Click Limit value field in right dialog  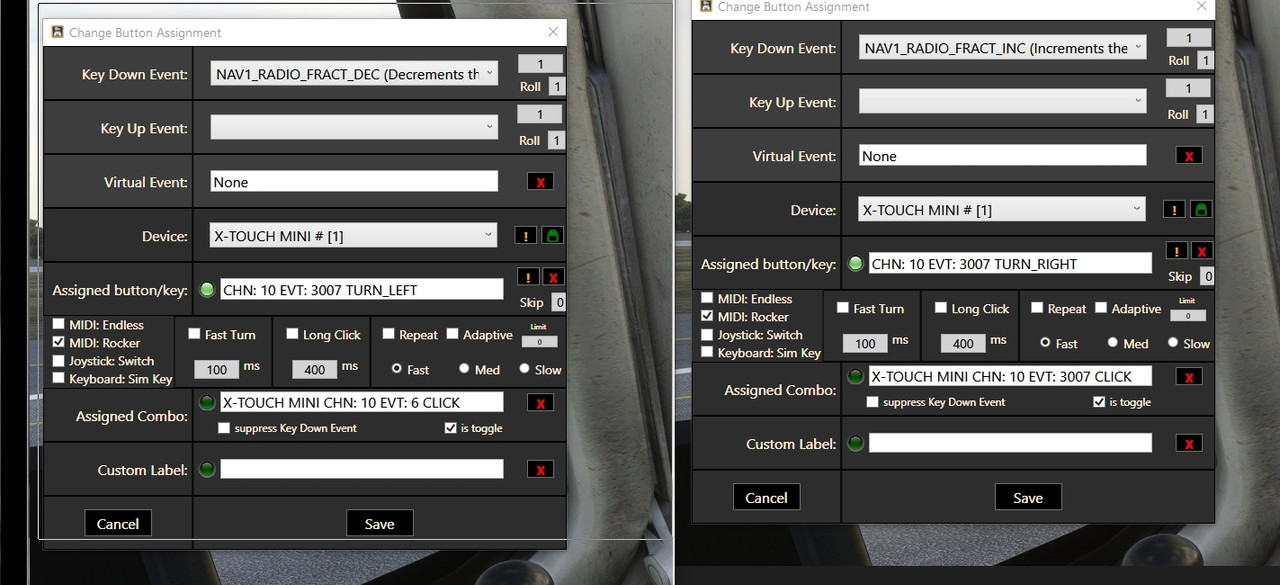(x=1188, y=316)
